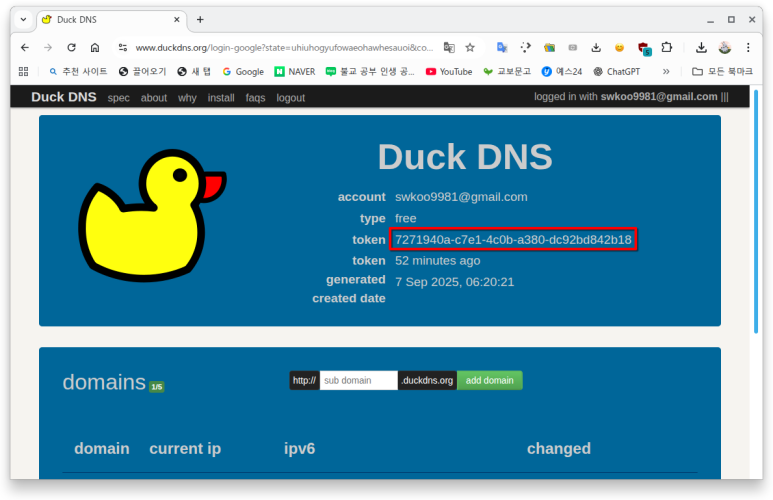Screen dimensions: 773x500
Task: Open the spec page link
Action: (118, 98)
